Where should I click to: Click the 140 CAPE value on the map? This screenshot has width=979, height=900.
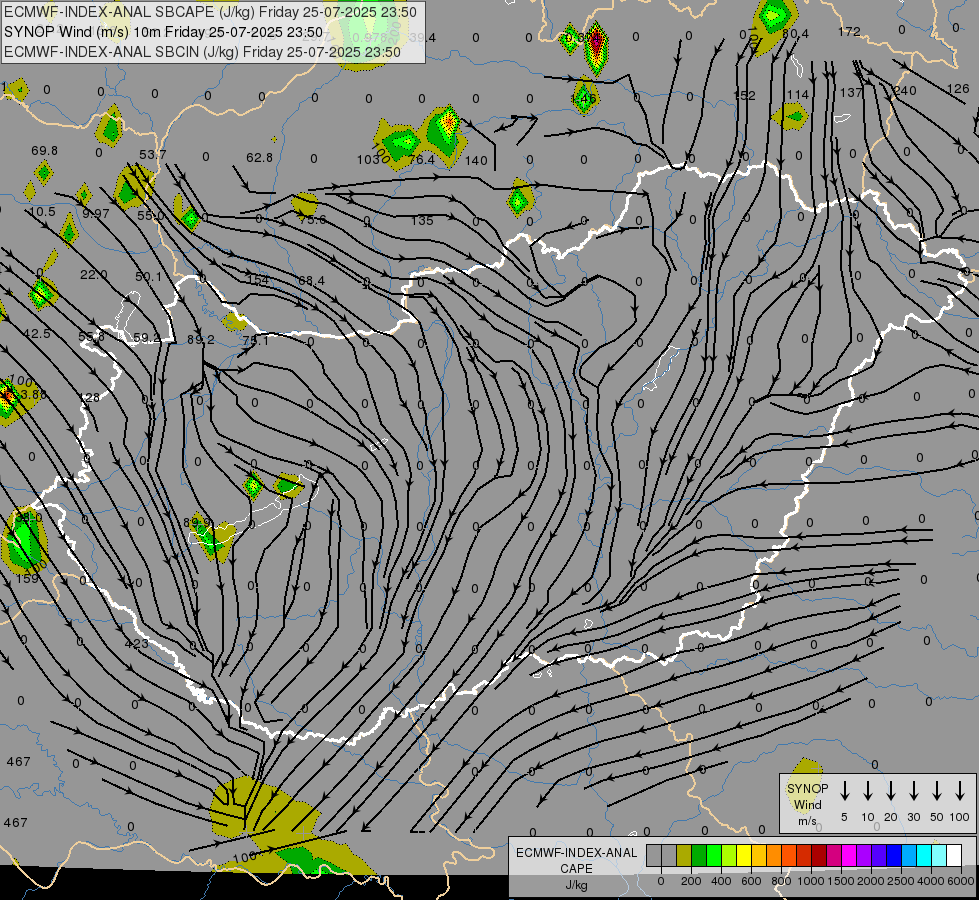click(x=476, y=161)
